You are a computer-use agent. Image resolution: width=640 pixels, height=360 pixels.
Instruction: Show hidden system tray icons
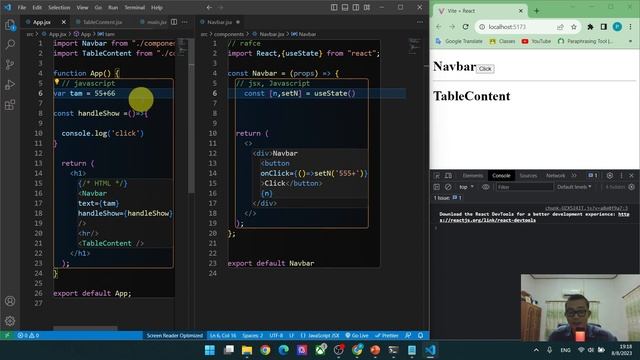[536, 350]
